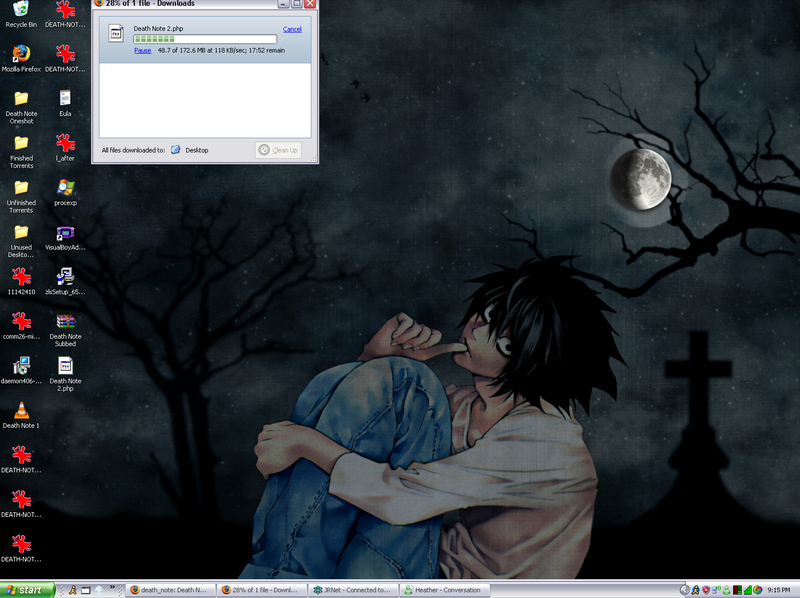Click the download status text 48.7 of 172.6 MB
Screen dimensions: 800x598
tap(221, 51)
